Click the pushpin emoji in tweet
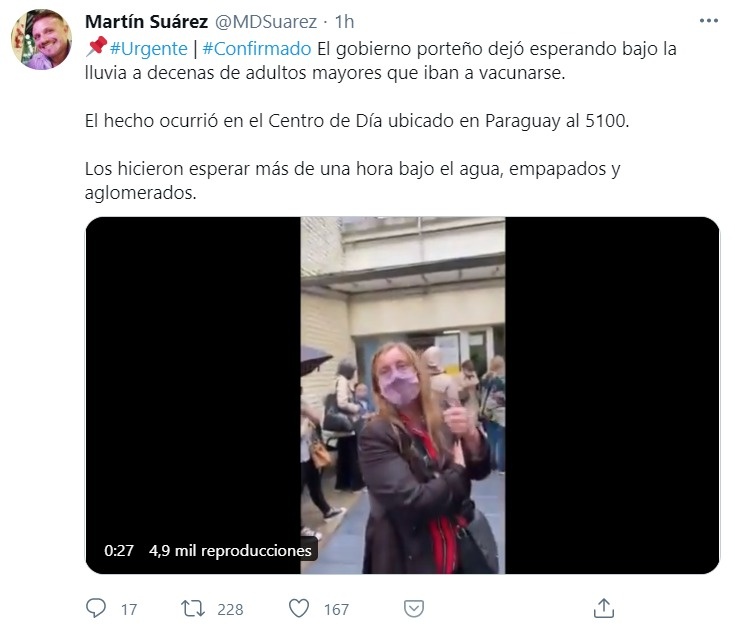This screenshot has height=635, width=735. point(97,47)
